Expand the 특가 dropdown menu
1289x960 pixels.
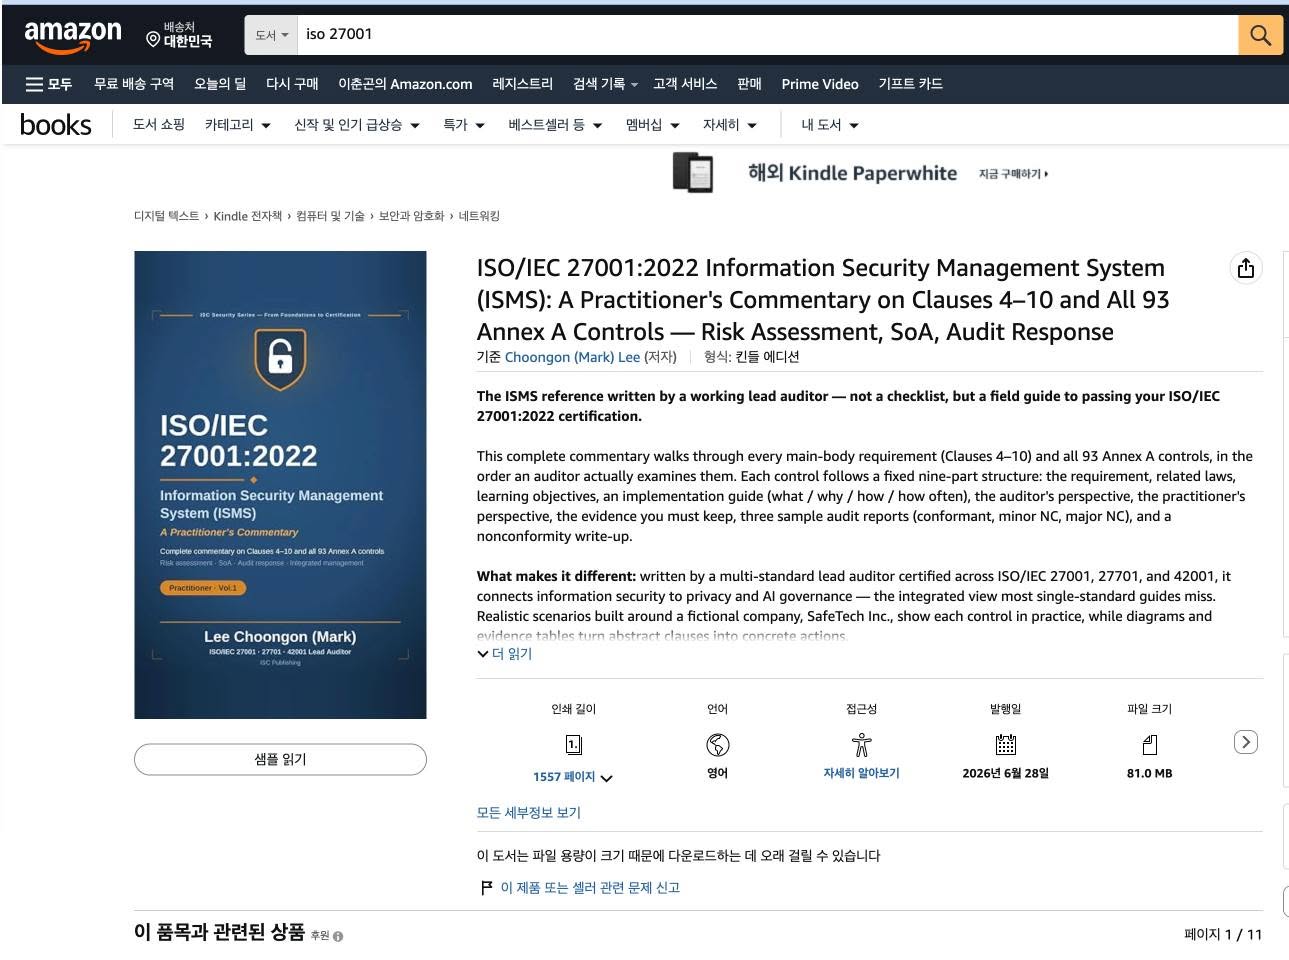click(x=463, y=125)
